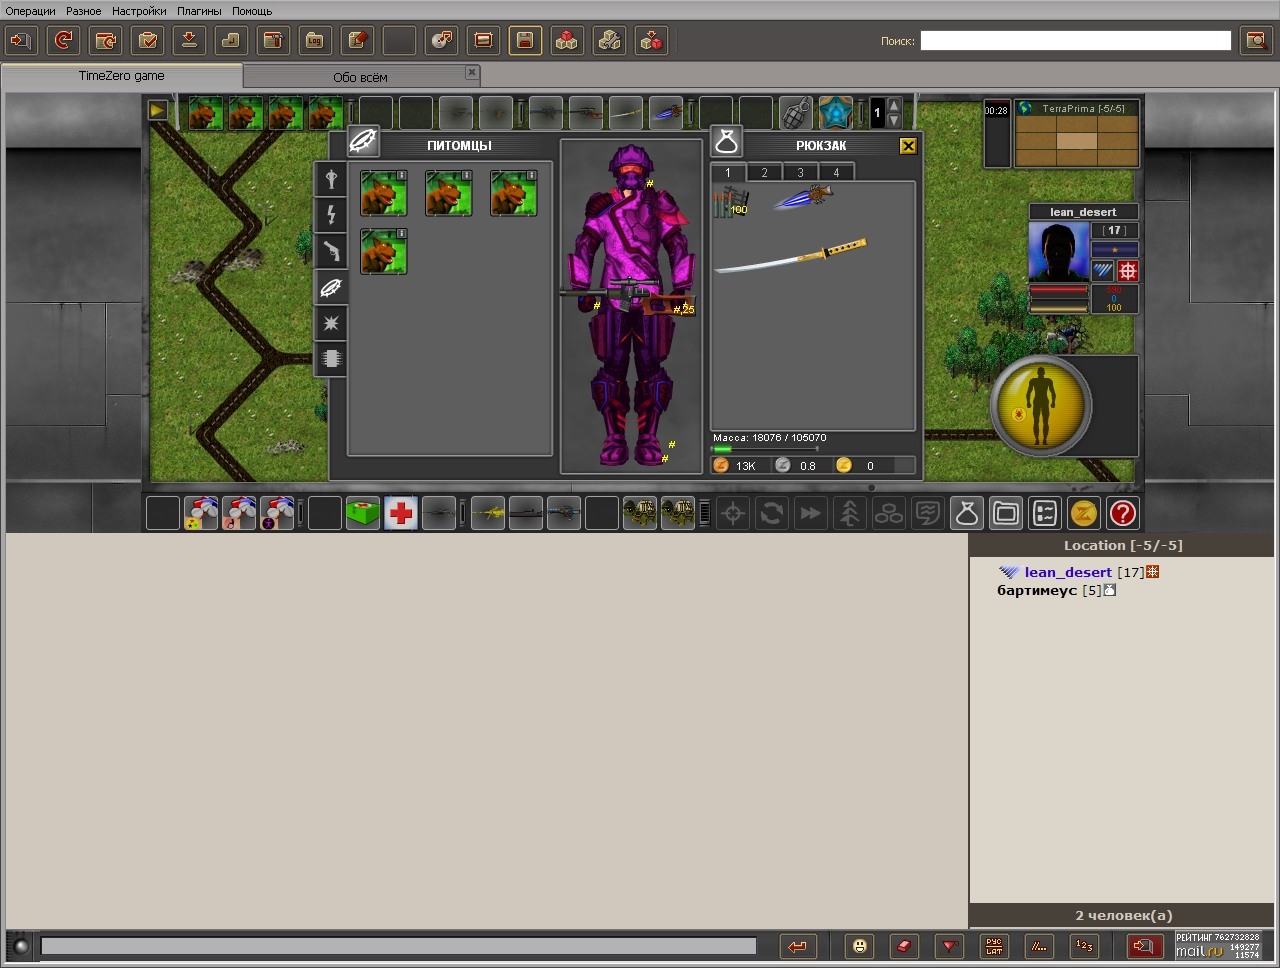Select backpack page 1 tab
The width and height of the screenshot is (1280, 968).
coord(728,172)
